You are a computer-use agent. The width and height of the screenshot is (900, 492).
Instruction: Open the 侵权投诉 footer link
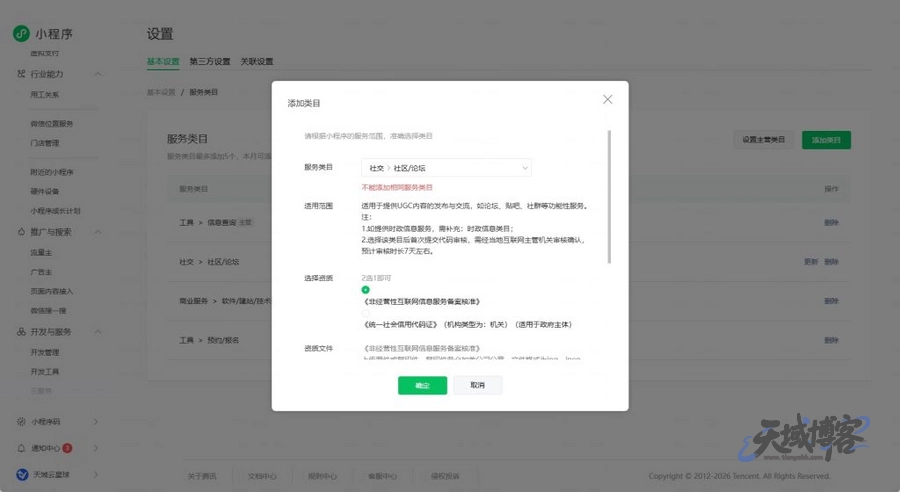click(x=445, y=476)
